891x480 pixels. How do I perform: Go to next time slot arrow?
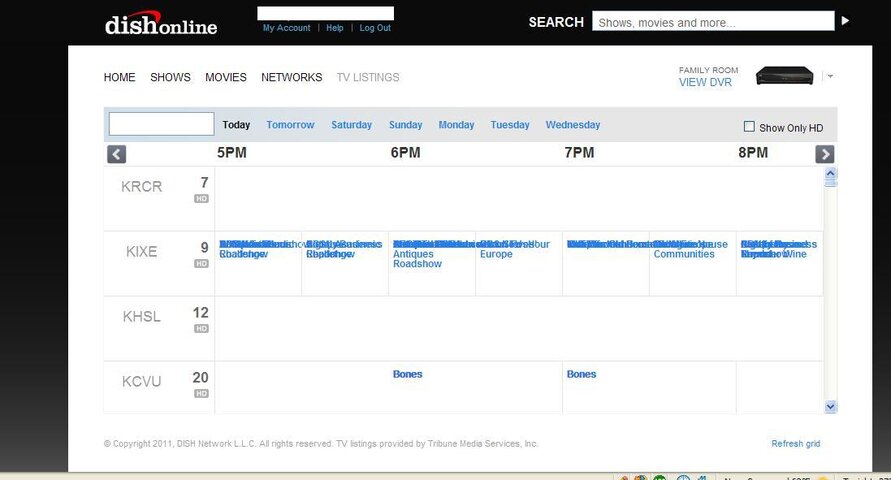click(825, 154)
